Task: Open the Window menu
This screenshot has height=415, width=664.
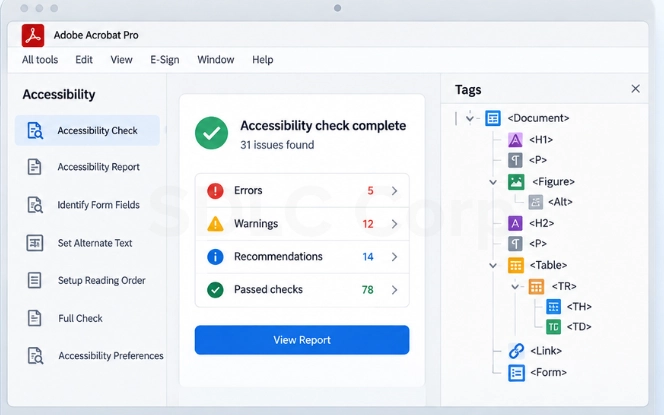Action: tap(216, 60)
